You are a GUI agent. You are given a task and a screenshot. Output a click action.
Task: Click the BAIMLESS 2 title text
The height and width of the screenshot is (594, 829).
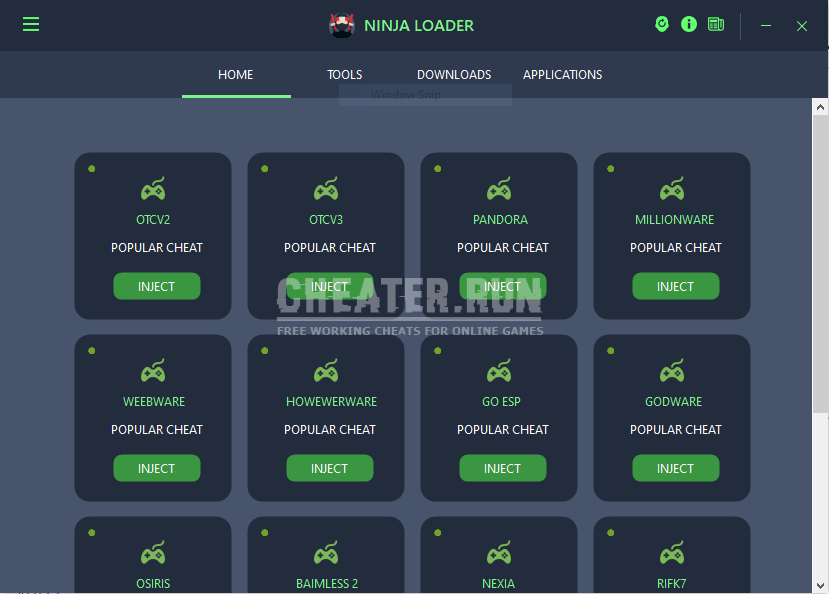click(x=327, y=583)
